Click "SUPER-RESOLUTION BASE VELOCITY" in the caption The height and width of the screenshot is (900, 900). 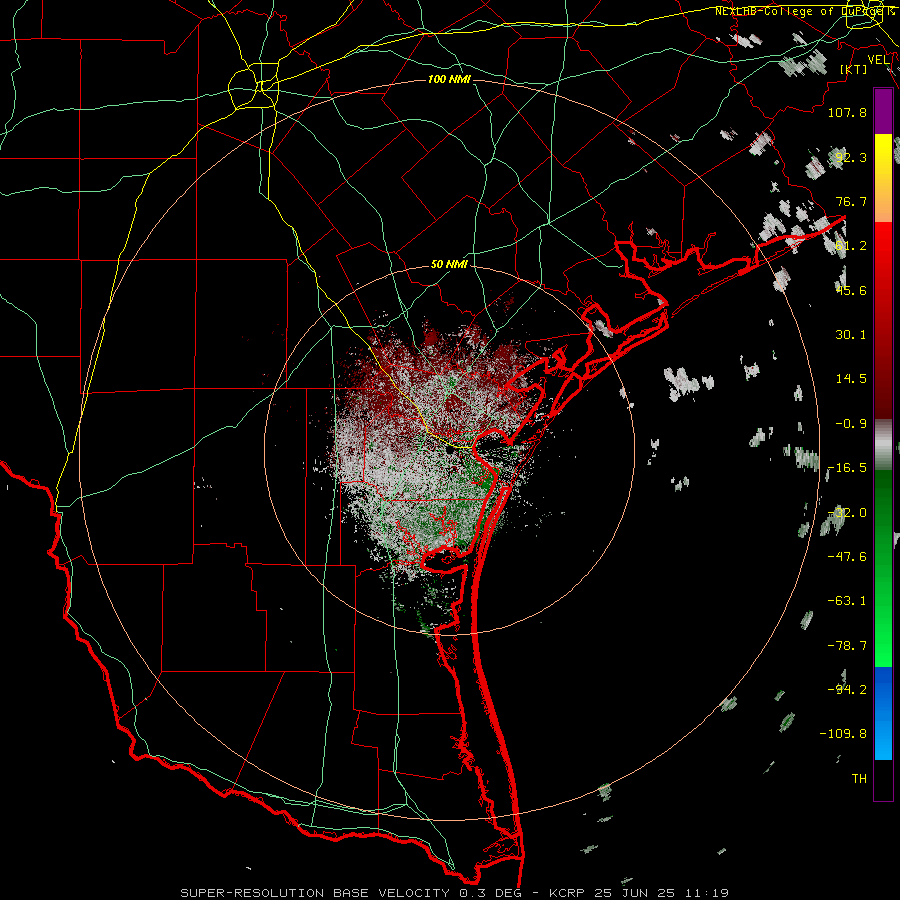point(315,893)
